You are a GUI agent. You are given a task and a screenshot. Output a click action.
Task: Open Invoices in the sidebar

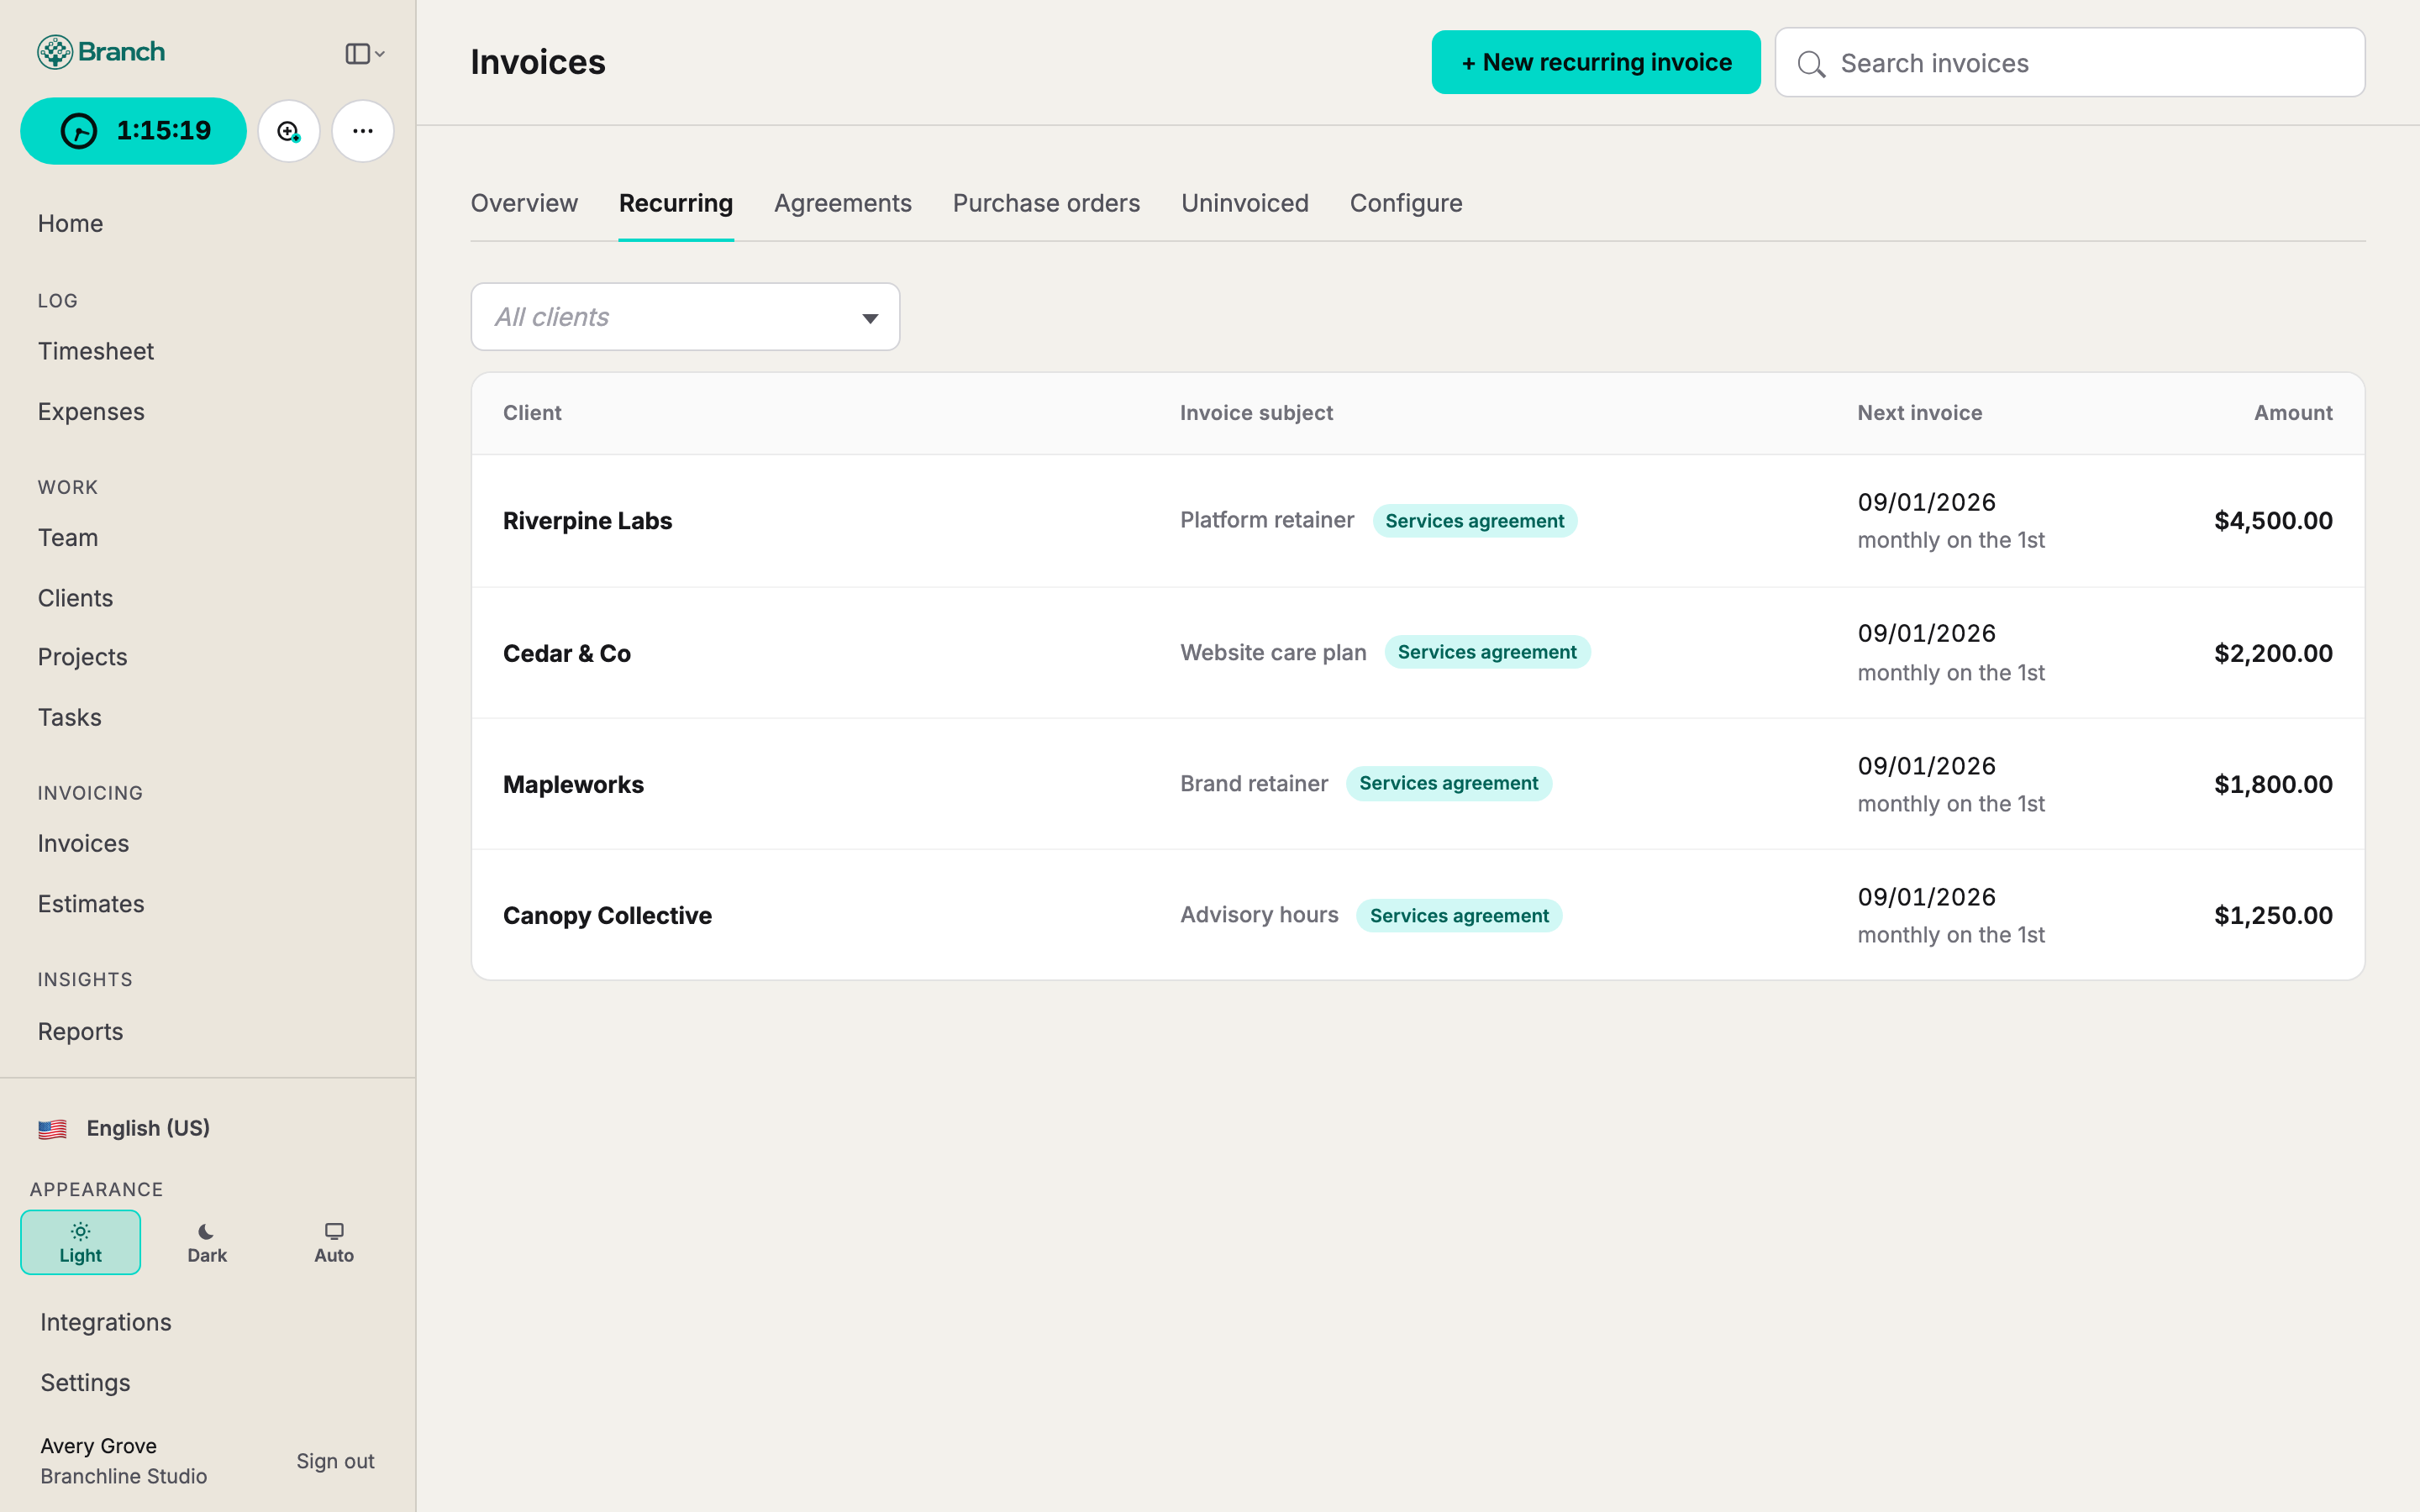point(83,843)
